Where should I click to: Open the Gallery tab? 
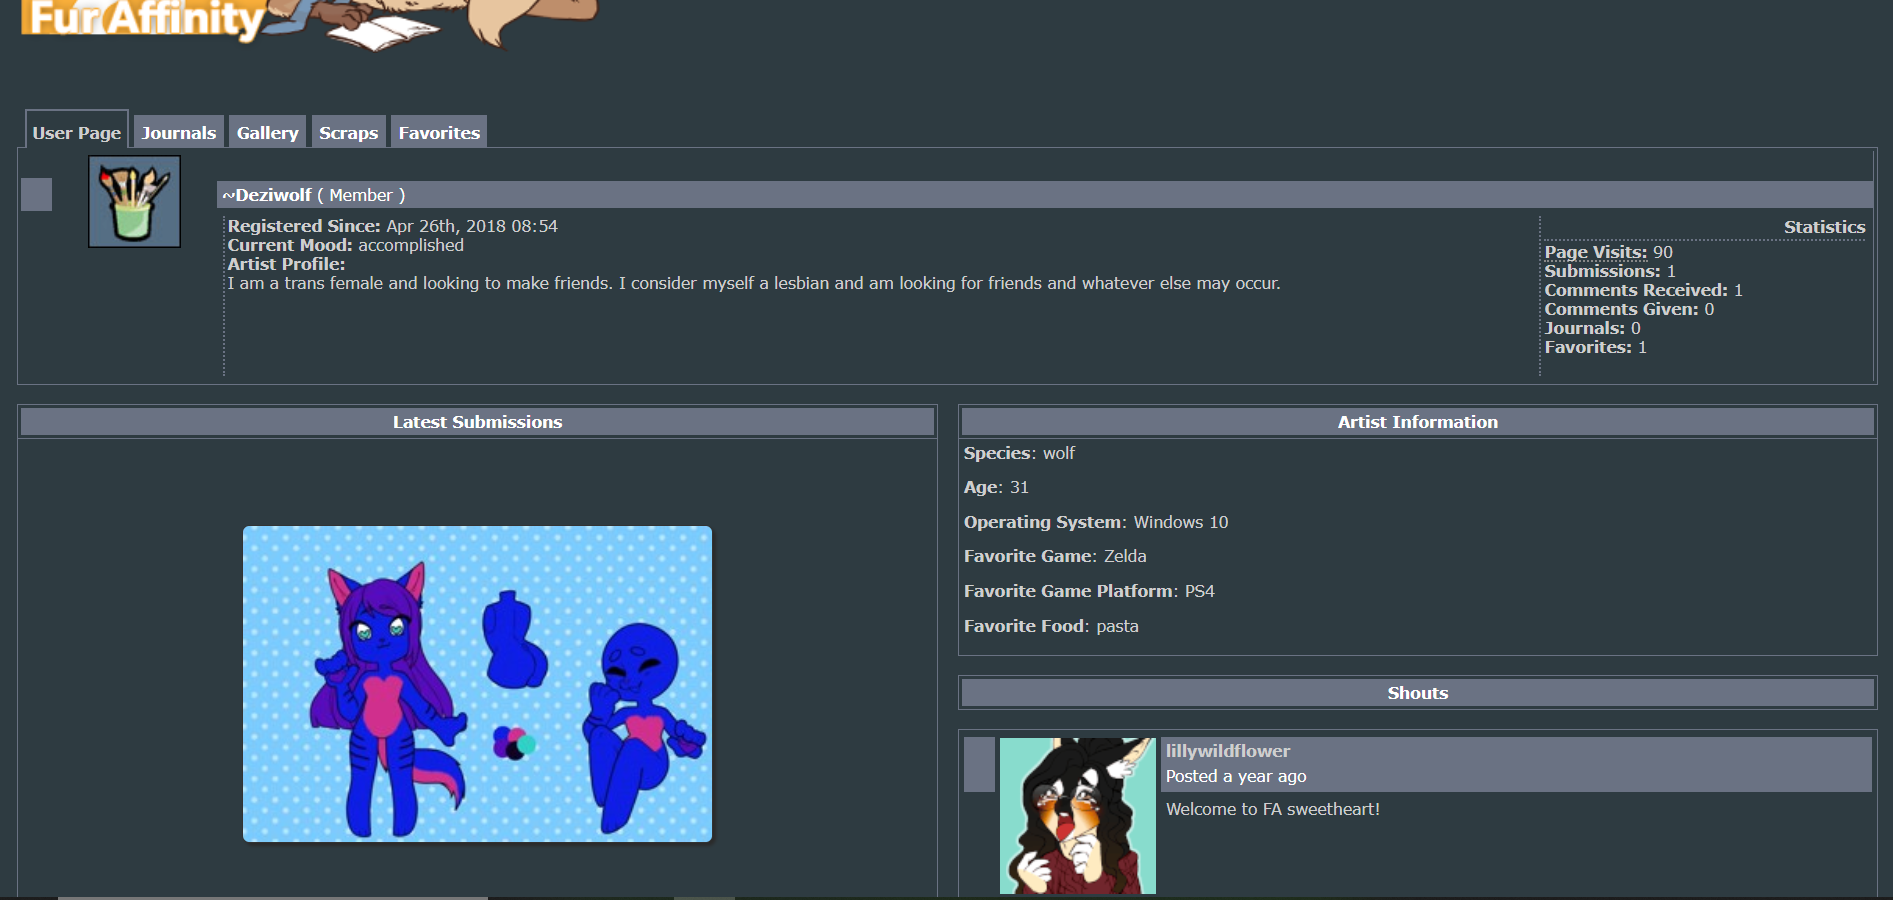point(268,132)
